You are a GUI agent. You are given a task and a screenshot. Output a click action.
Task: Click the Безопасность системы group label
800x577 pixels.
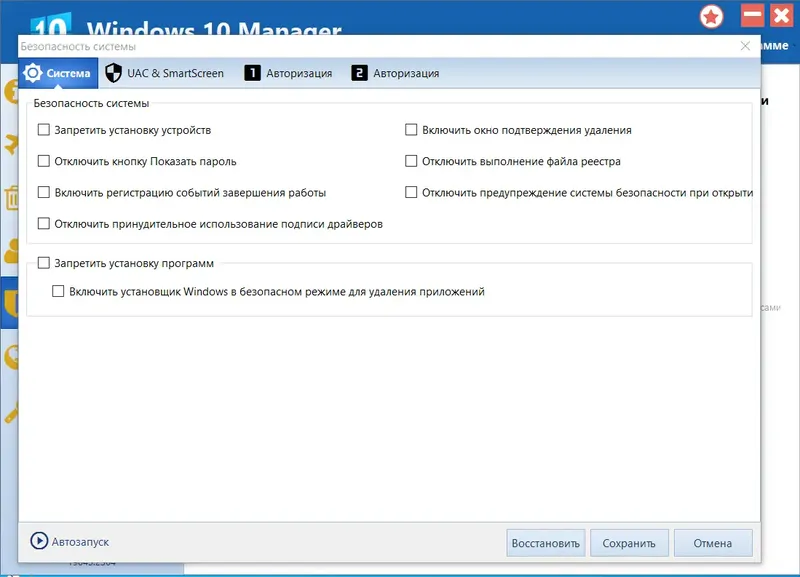coord(91,103)
